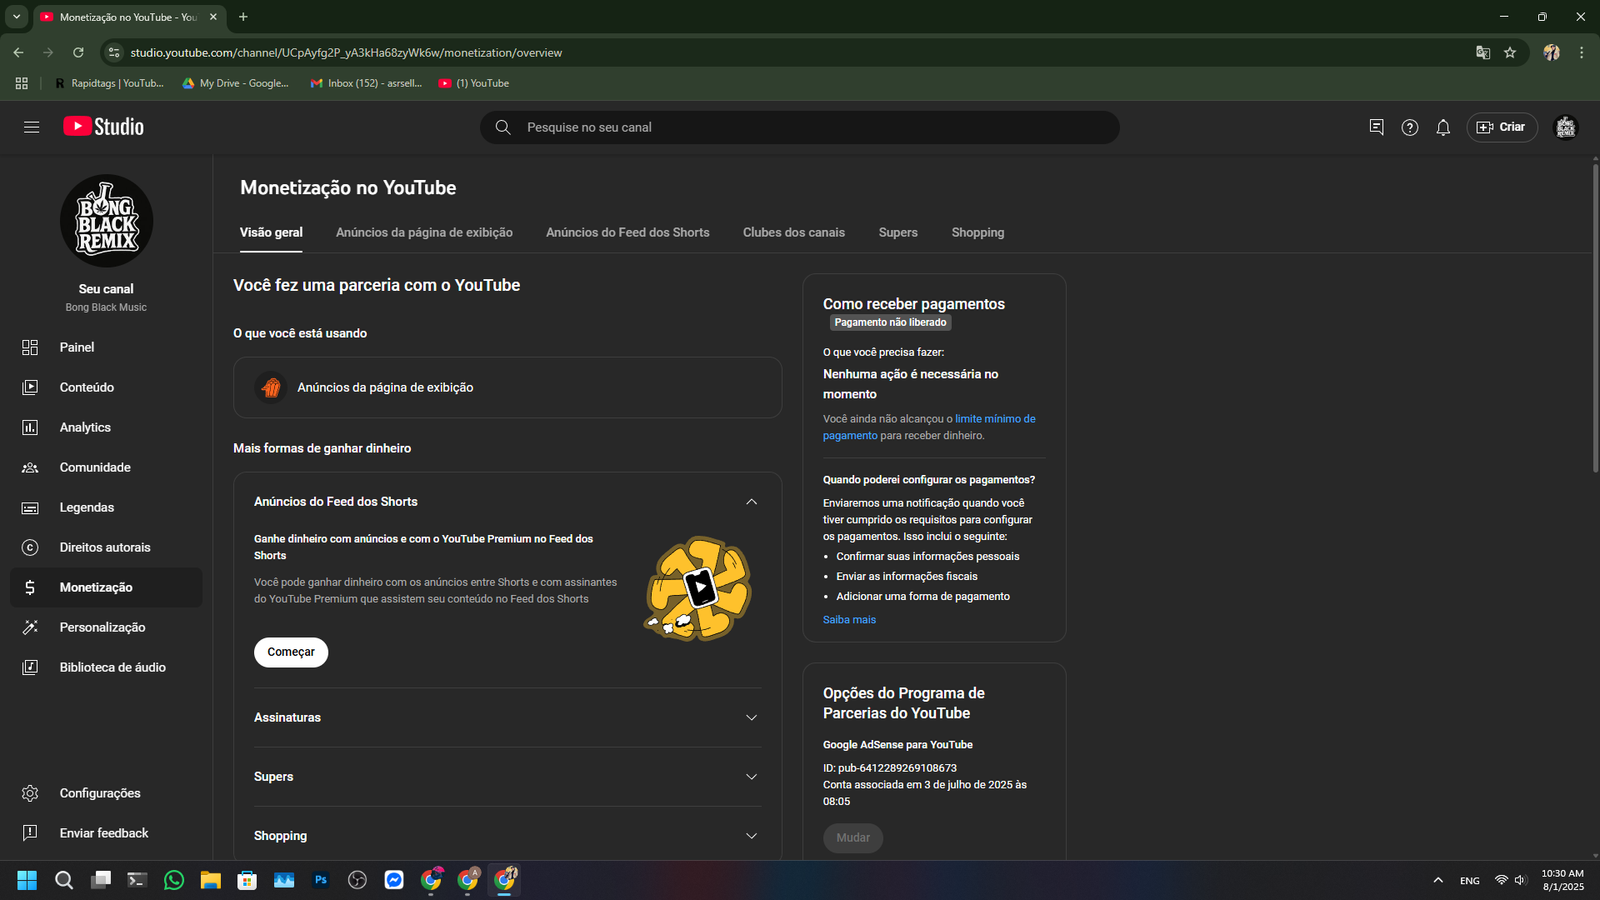Expand the Assinaturas section
The height and width of the screenshot is (900, 1600).
(751, 717)
